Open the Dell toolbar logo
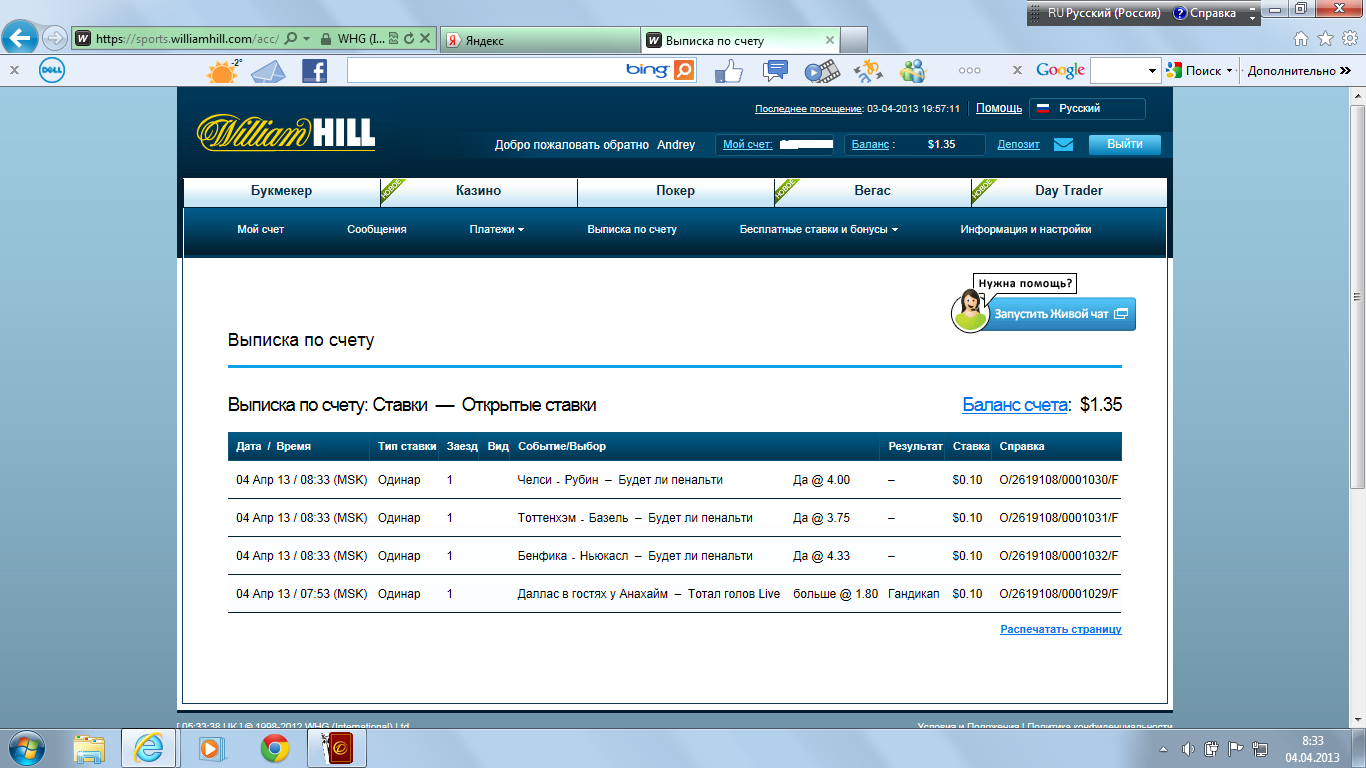The height and width of the screenshot is (768, 1366). tap(52, 70)
